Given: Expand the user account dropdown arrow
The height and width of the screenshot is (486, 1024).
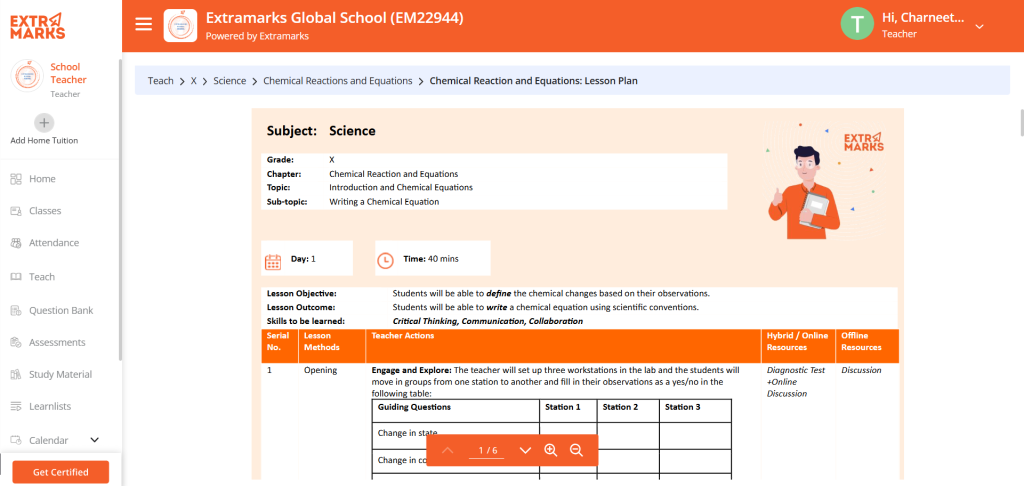Looking at the screenshot, I should coord(979,27).
